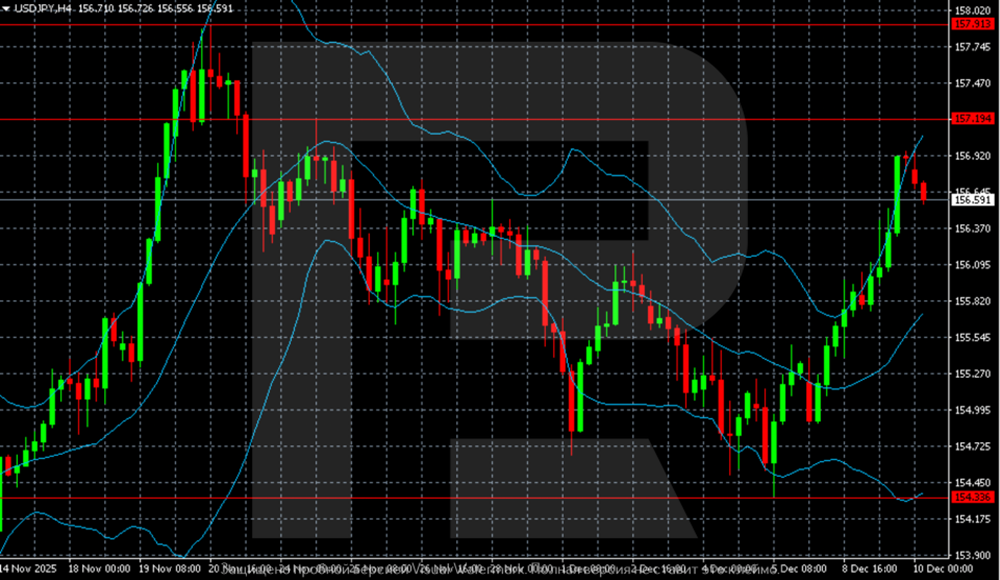Select the 8 Dec 16:00 time label

pyautogui.click(x=870, y=569)
